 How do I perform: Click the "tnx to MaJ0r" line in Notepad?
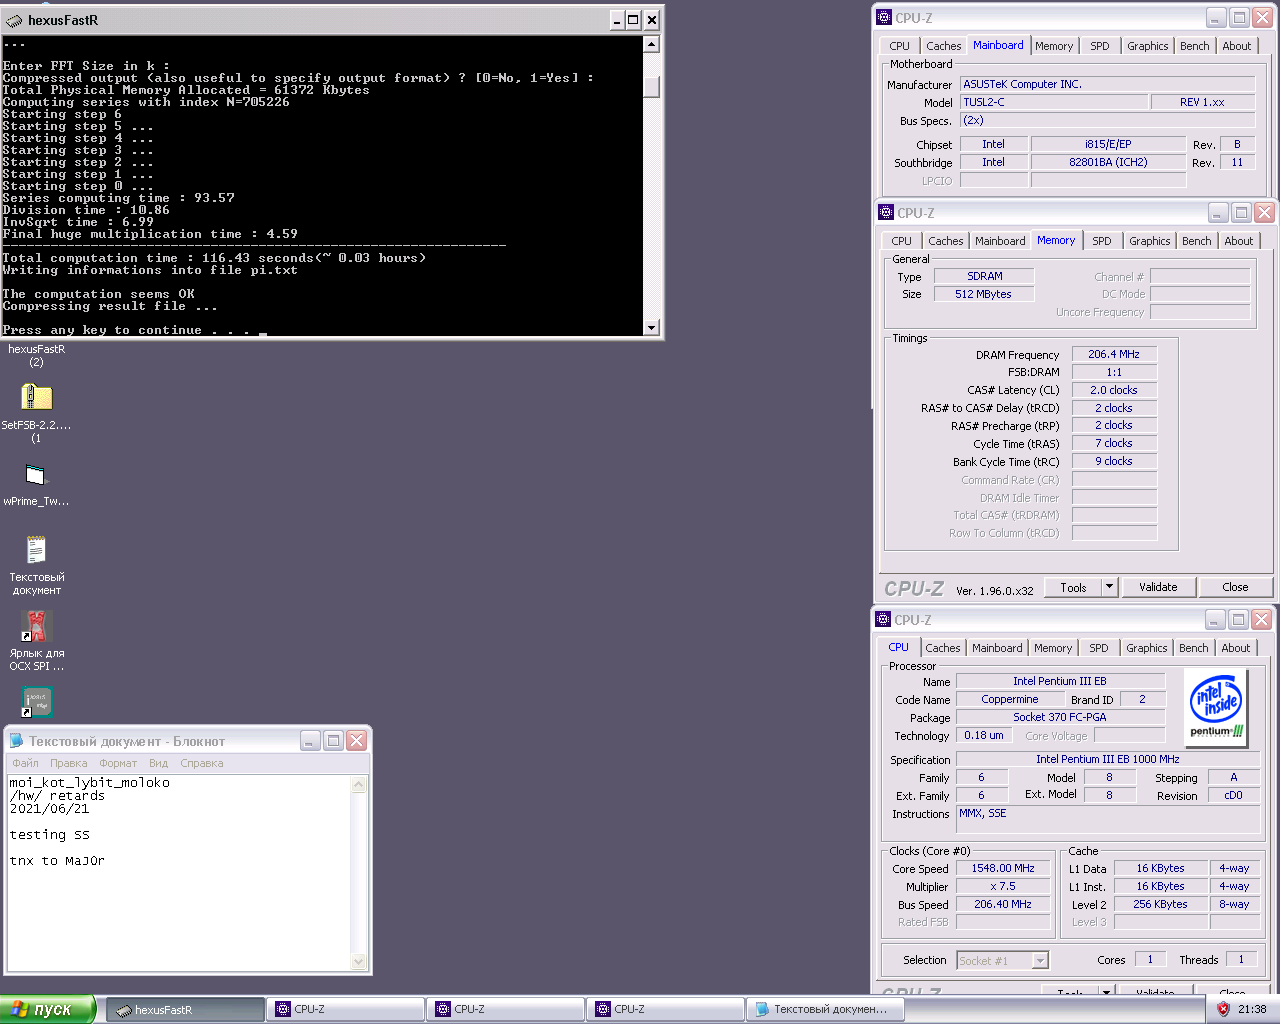[57, 861]
